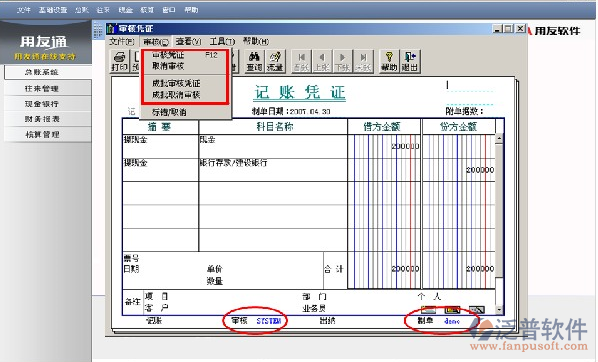The width and height of the screenshot is (598, 362).
Task: Click the 退出 exit toolbar icon
Action: [410, 61]
